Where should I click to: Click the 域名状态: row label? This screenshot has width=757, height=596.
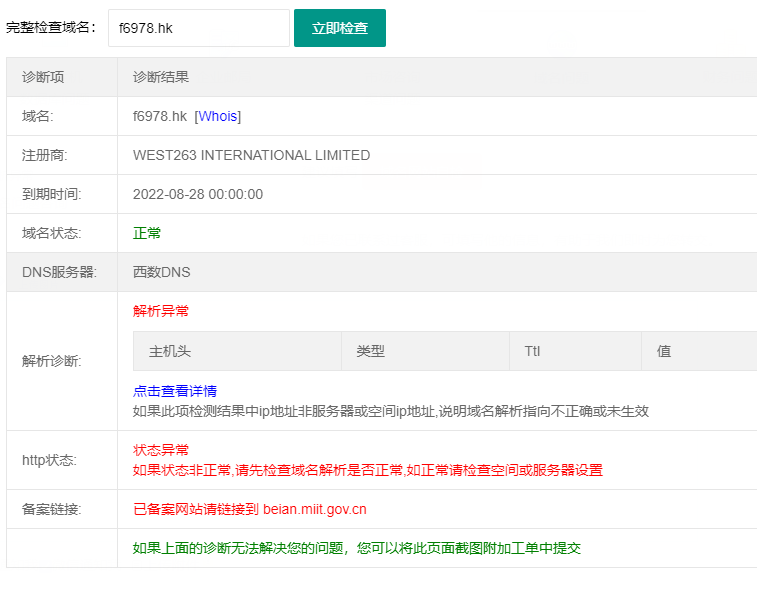coord(52,233)
